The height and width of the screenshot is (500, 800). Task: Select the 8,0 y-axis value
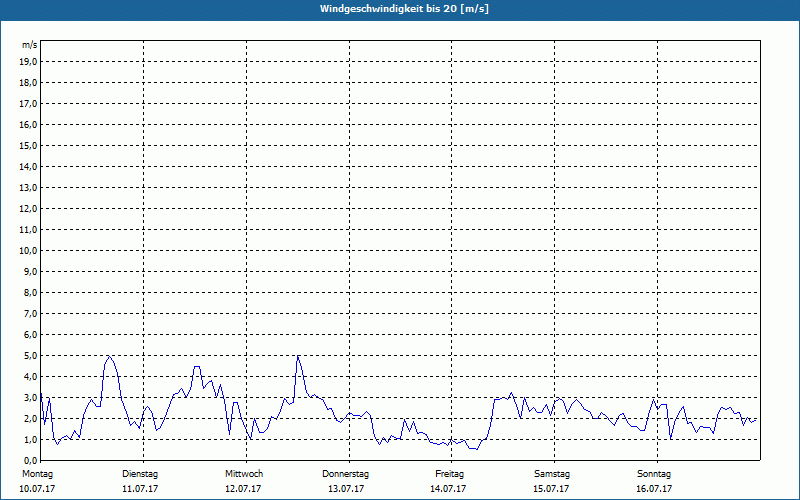click(30, 292)
